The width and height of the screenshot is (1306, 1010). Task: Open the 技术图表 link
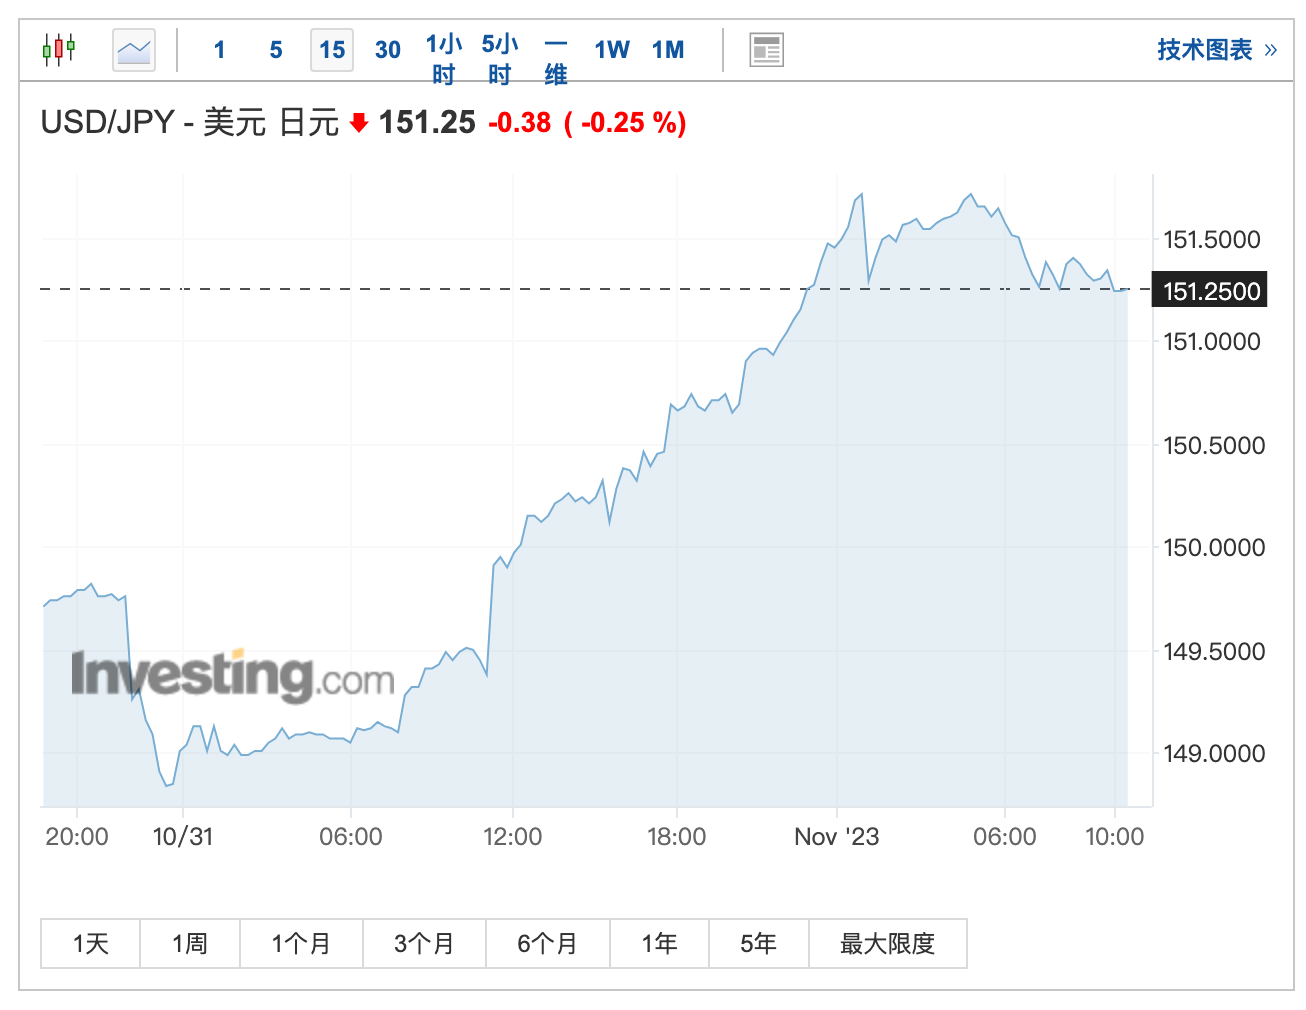click(1216, 50)
